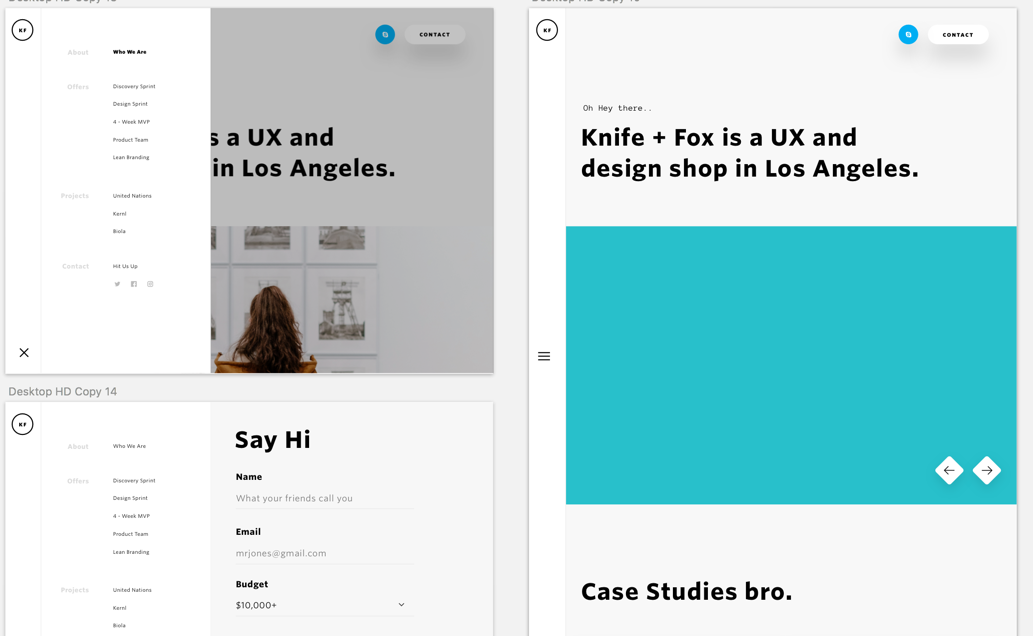Click 'About' label in Say Hi artboard menu
1033x636 pixels.
(78, 446)
